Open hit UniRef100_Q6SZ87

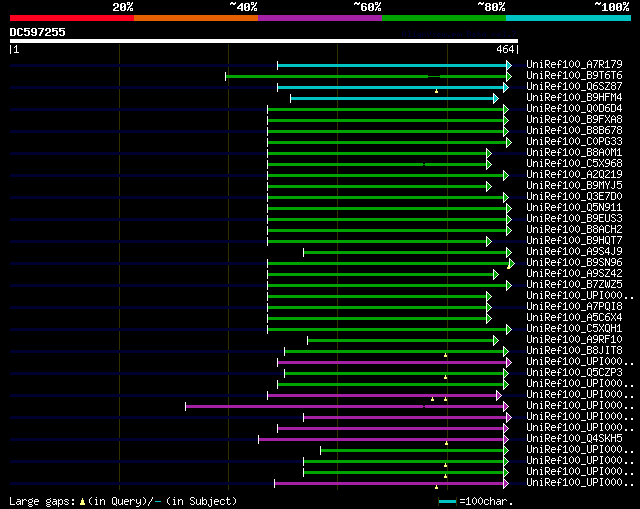coord(574,87)
